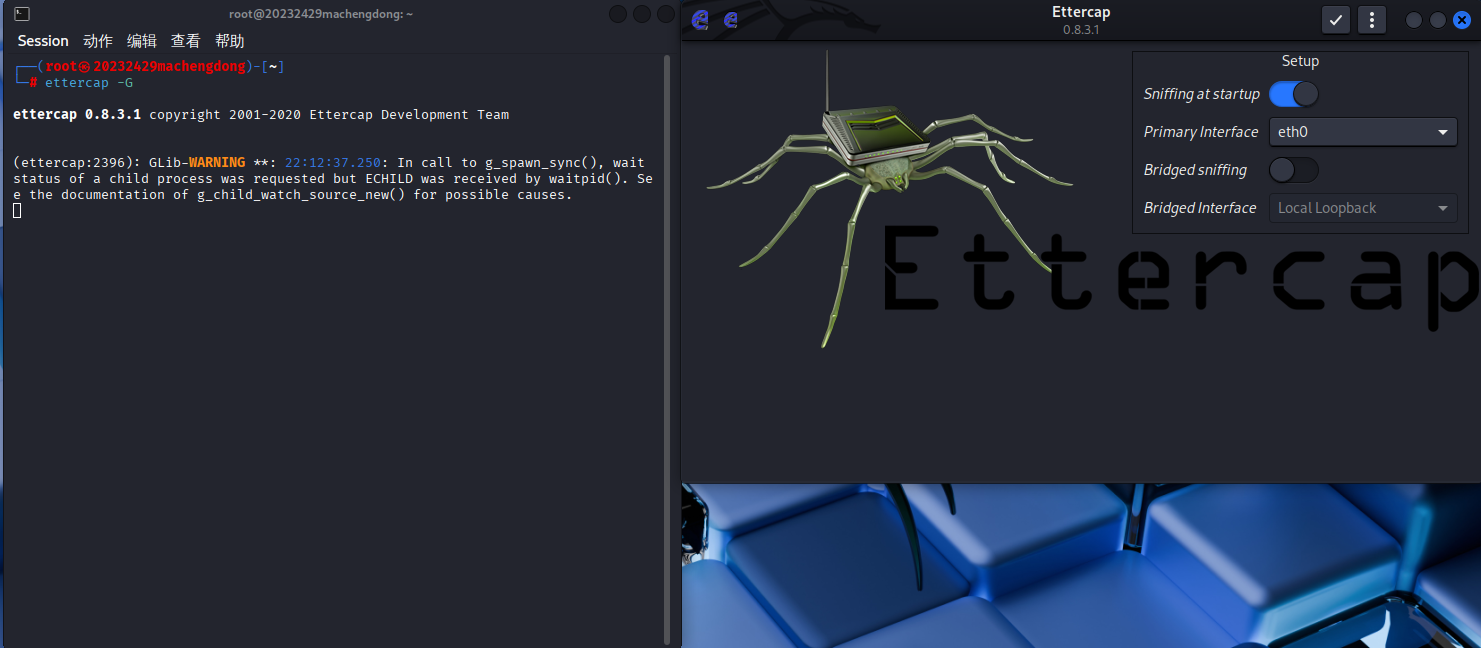Enable Bridged sniffing switch
The image size is (1481, 648).
[x=1293, y=170]
